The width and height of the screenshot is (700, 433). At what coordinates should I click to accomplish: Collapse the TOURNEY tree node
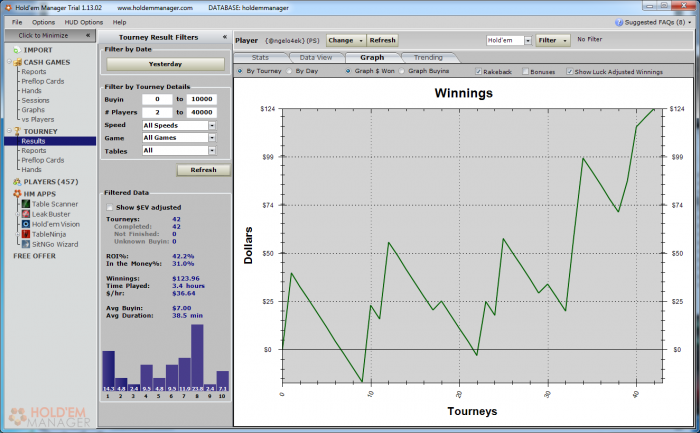point(9,130)
